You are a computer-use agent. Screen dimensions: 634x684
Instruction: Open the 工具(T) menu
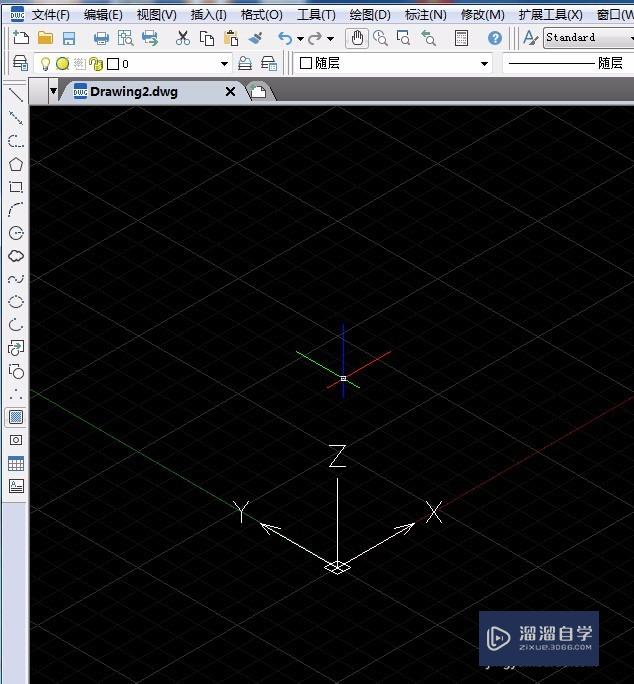316,15
